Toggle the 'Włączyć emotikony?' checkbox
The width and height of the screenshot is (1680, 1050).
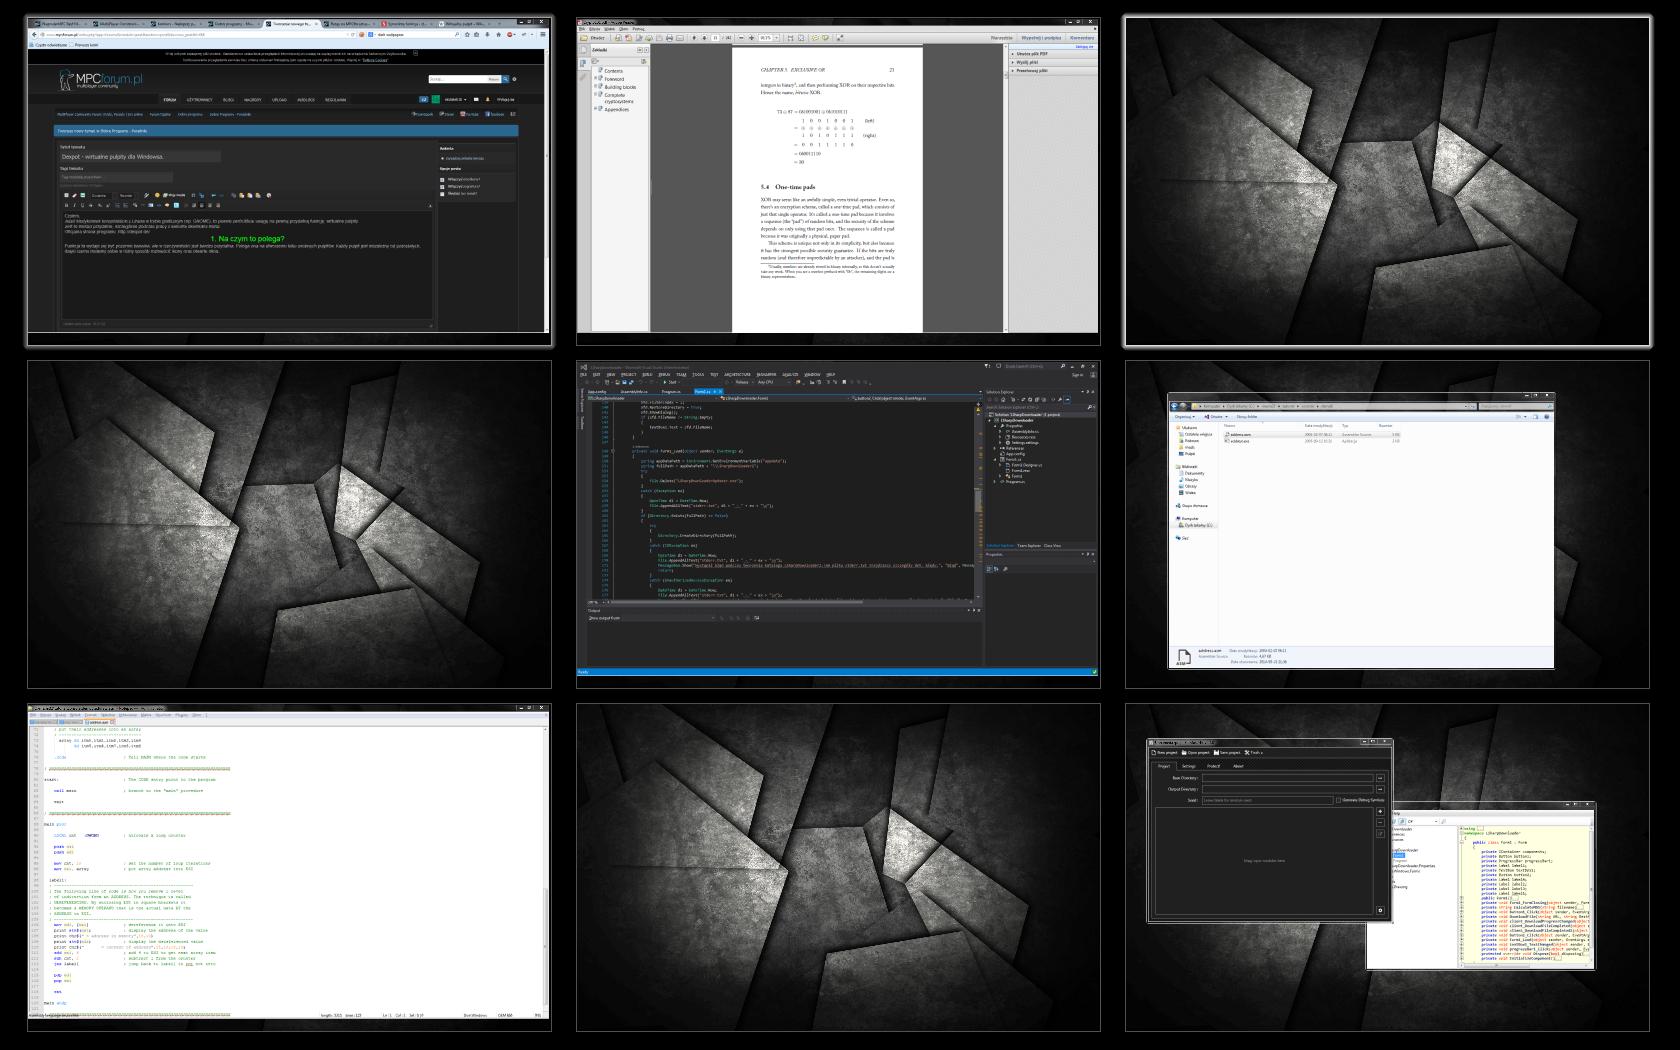click(442, 180)
